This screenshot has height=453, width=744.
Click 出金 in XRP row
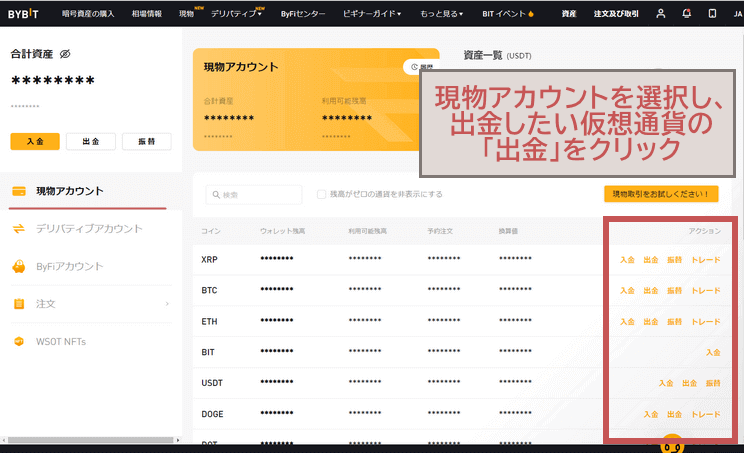click(651, 259)
